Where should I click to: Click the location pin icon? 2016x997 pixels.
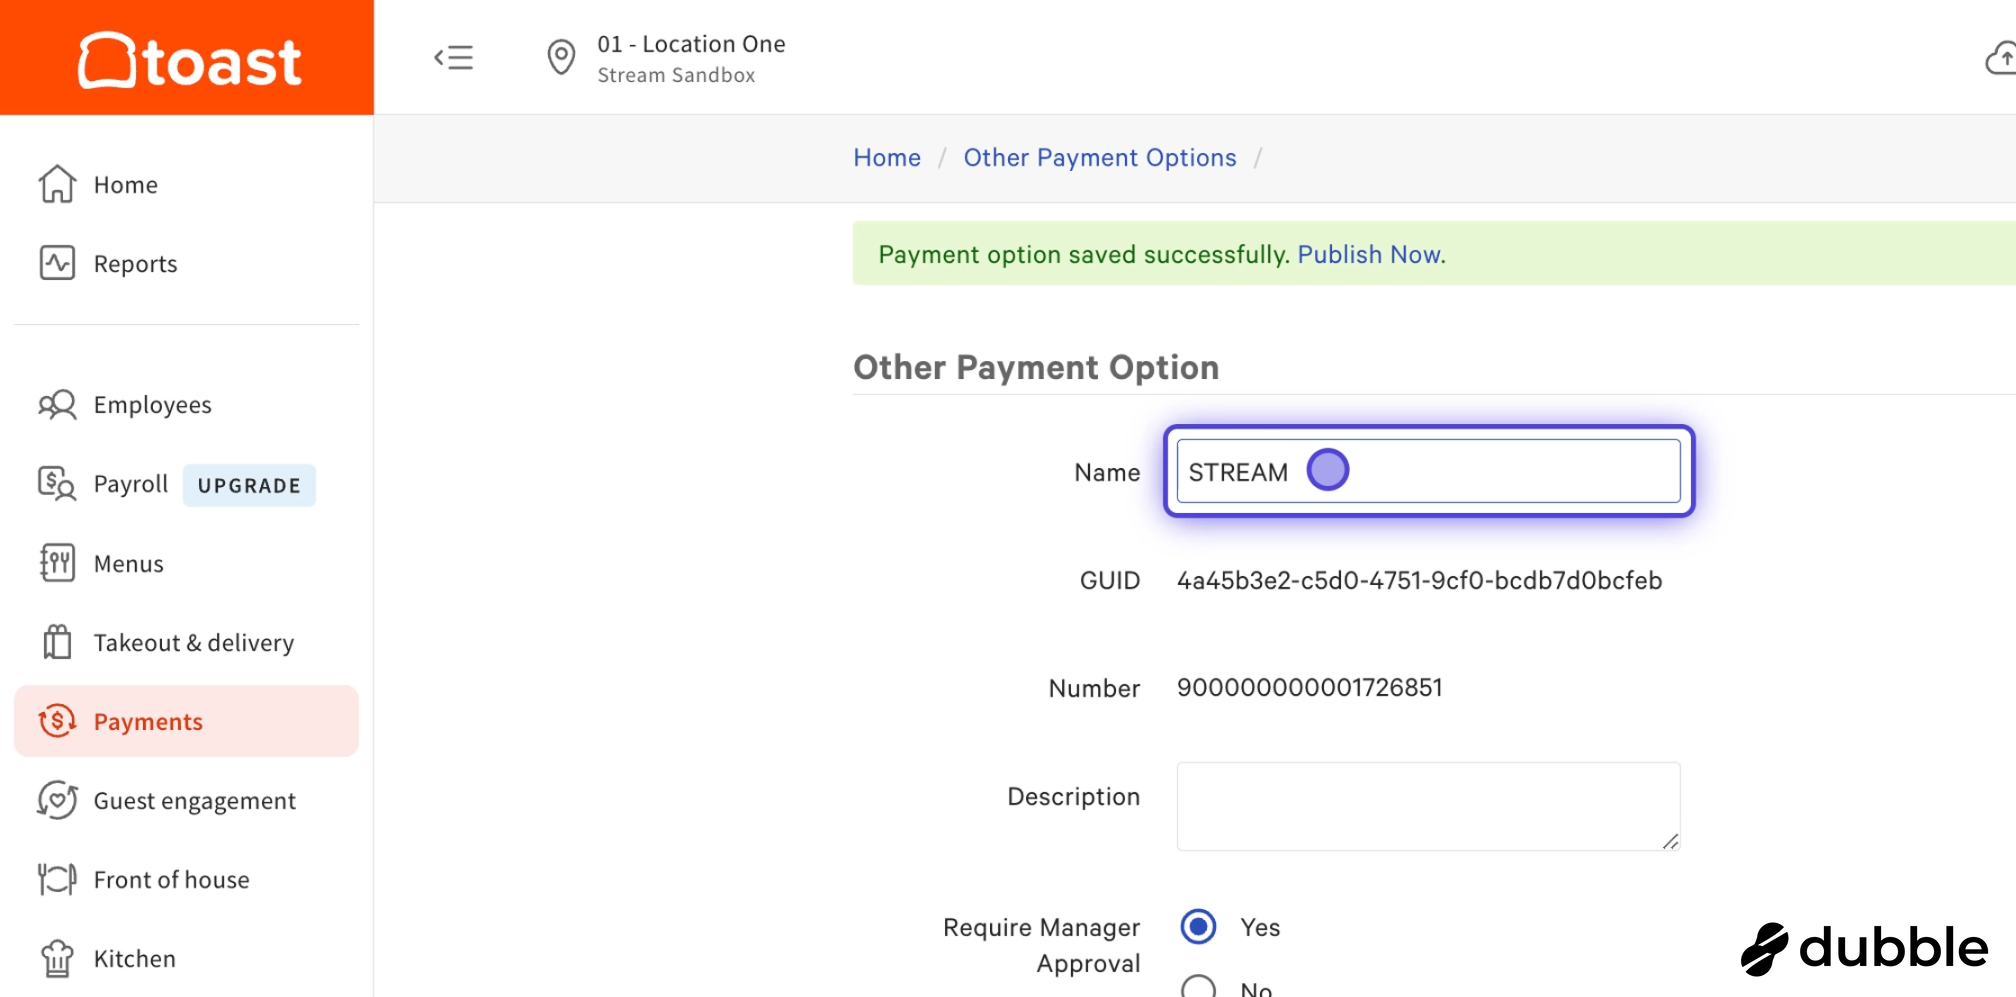coord(561,57)
